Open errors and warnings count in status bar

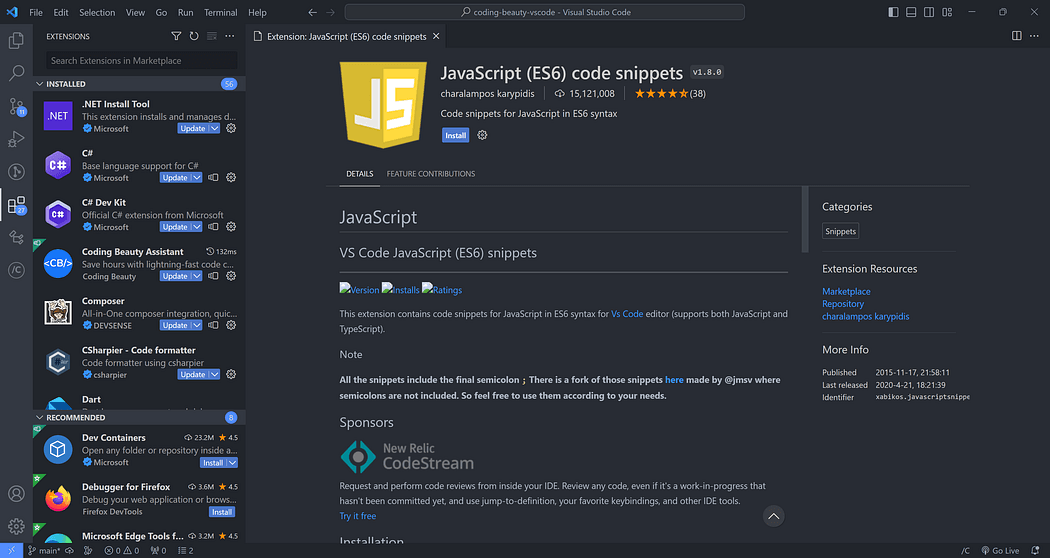coord(121,551)
